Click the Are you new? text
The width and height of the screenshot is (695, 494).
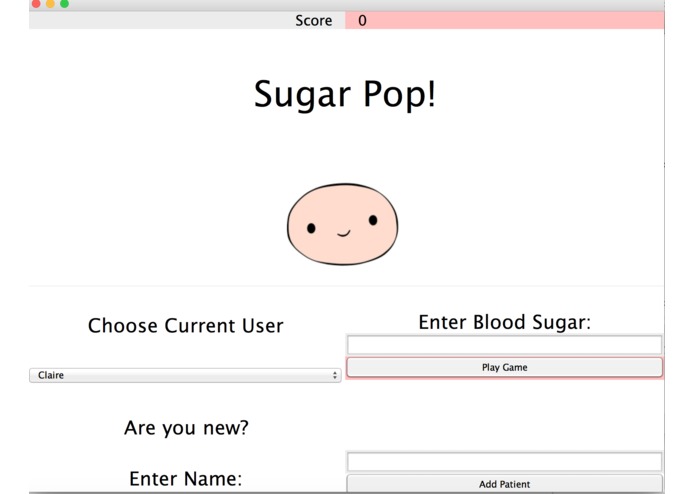tap(186, 428)
